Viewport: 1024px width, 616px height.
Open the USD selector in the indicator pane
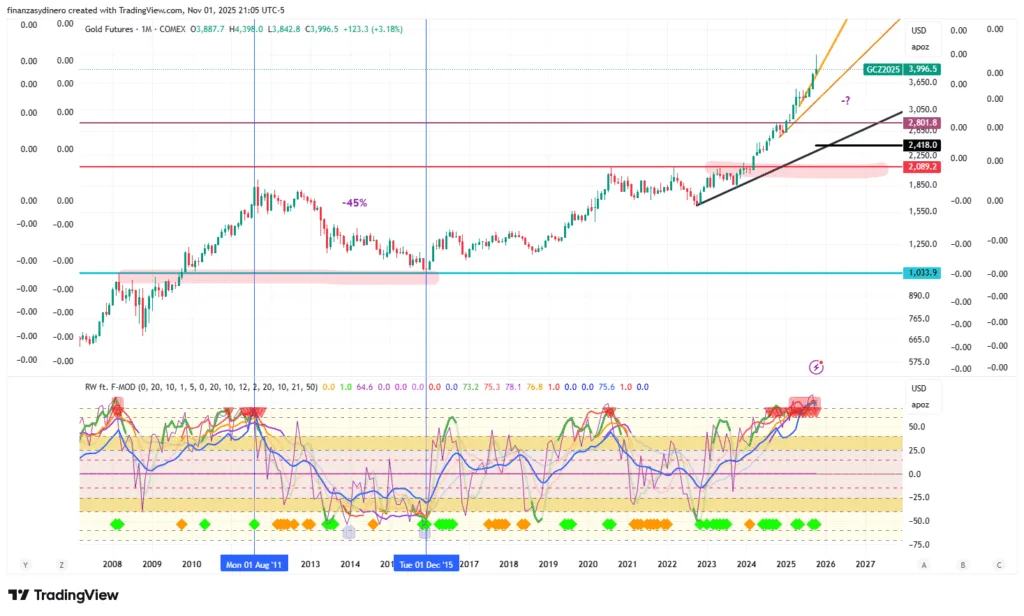point(920,388)
